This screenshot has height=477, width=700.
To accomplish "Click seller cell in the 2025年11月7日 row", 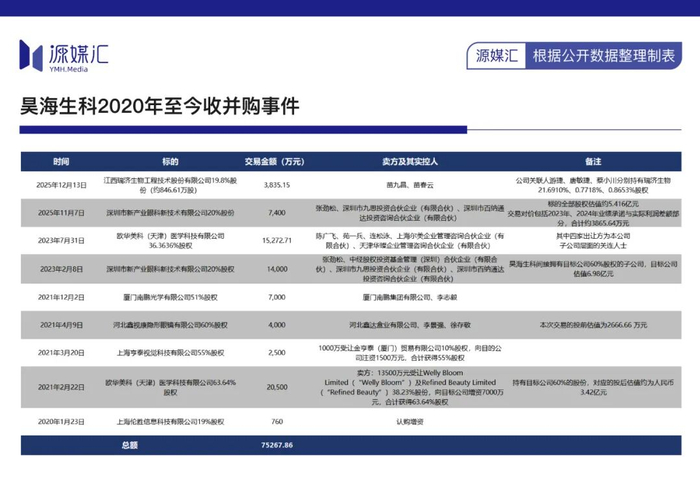I will coord(410,213).
